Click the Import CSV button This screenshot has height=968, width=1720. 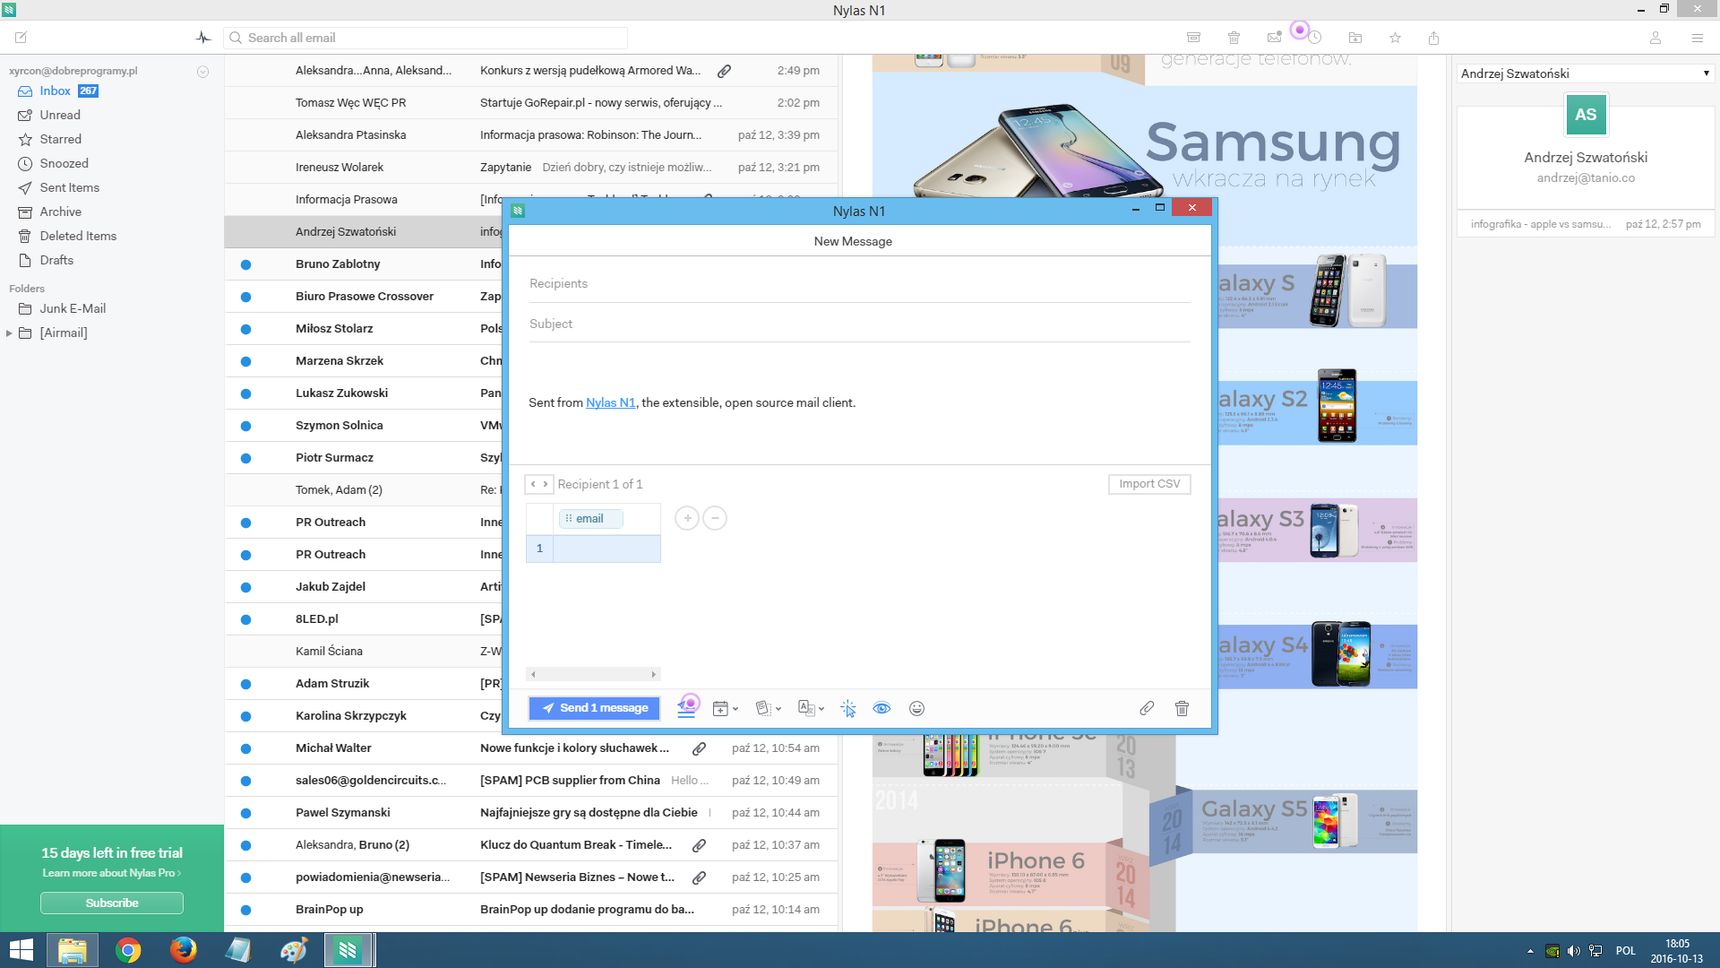(x=1149, y=484)
